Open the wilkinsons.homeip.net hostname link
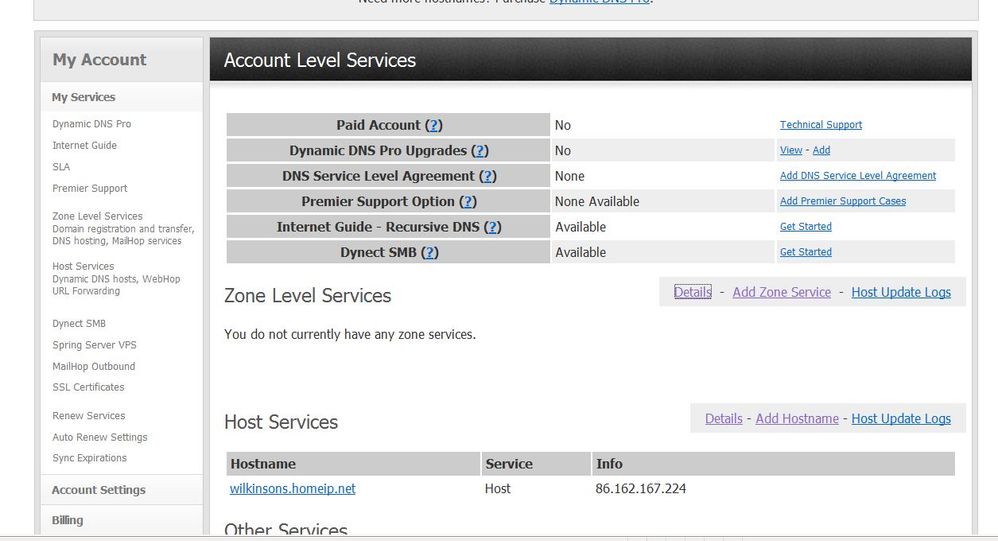998x541 pixels. pos(292,489)
